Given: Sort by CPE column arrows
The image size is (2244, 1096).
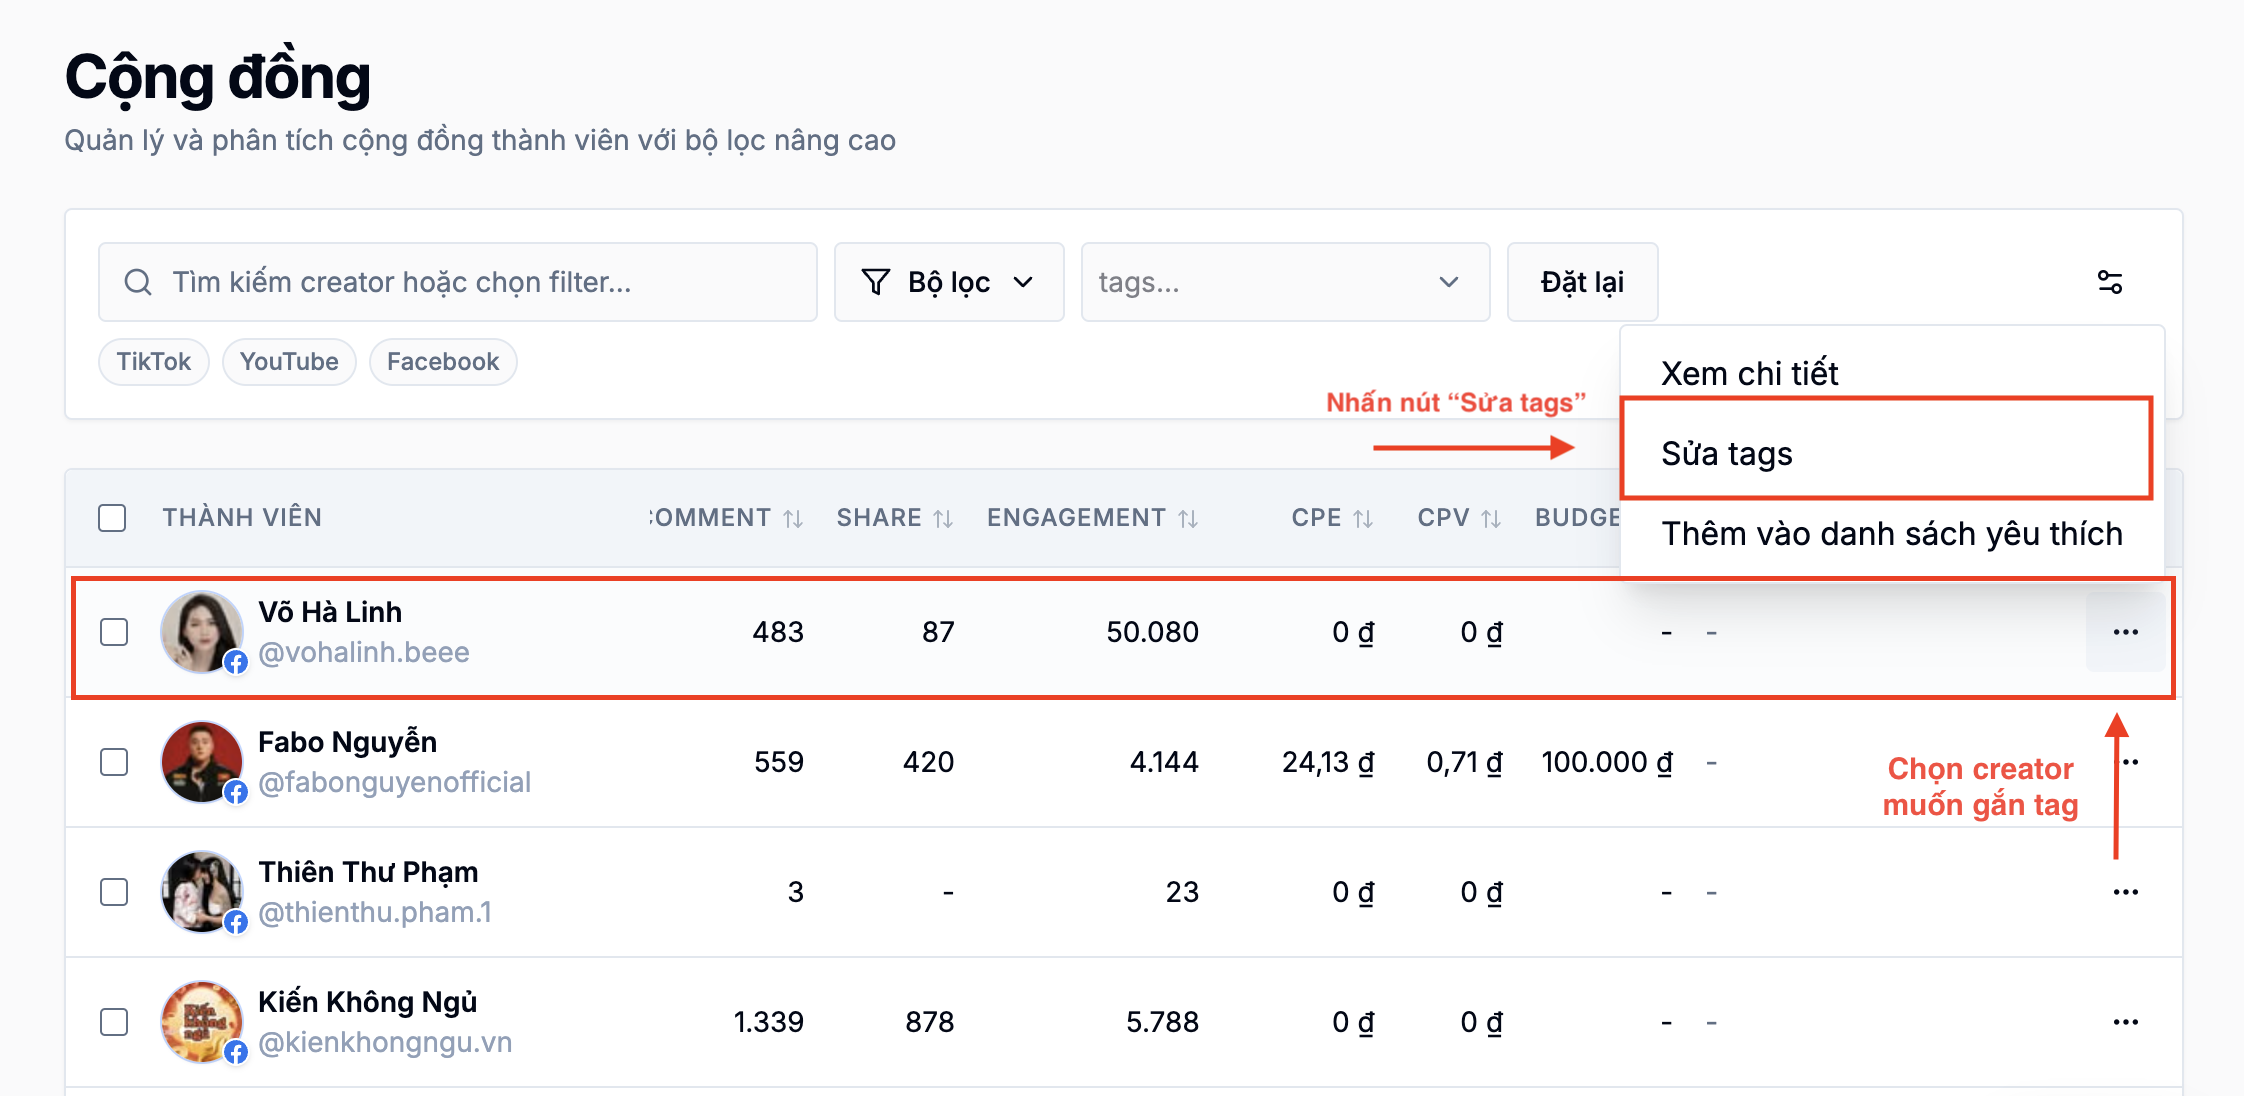Looking at the screenshot, I should (x=1363, y=518).
